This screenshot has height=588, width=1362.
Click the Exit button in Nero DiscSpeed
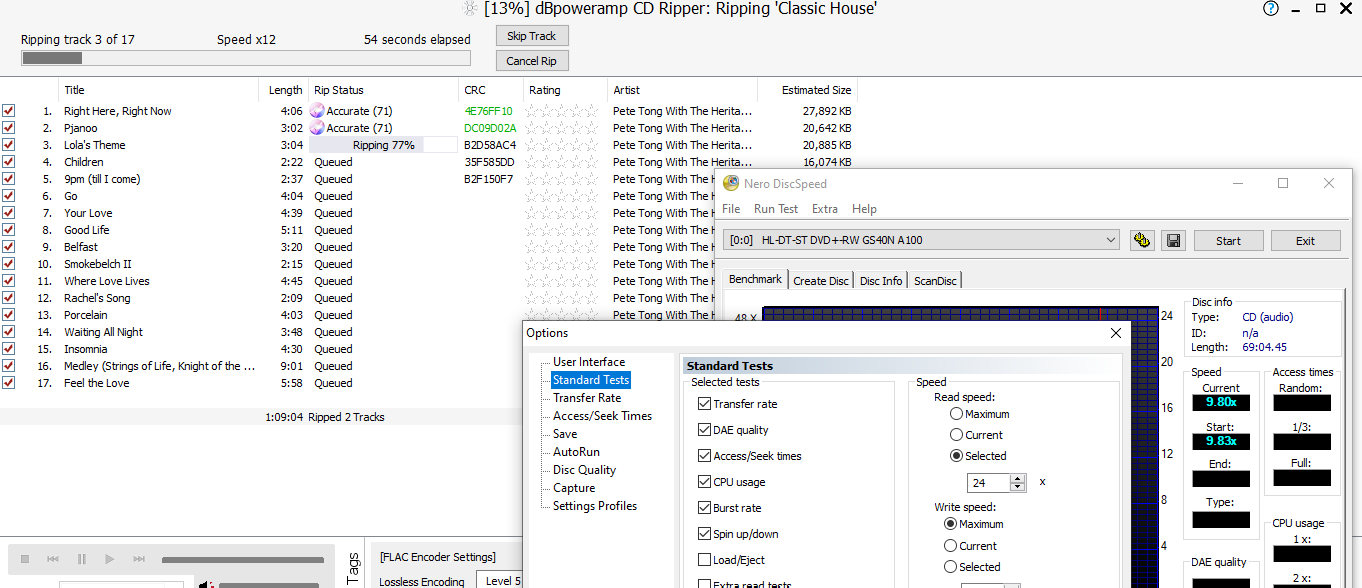click(x=1306, y=241)
